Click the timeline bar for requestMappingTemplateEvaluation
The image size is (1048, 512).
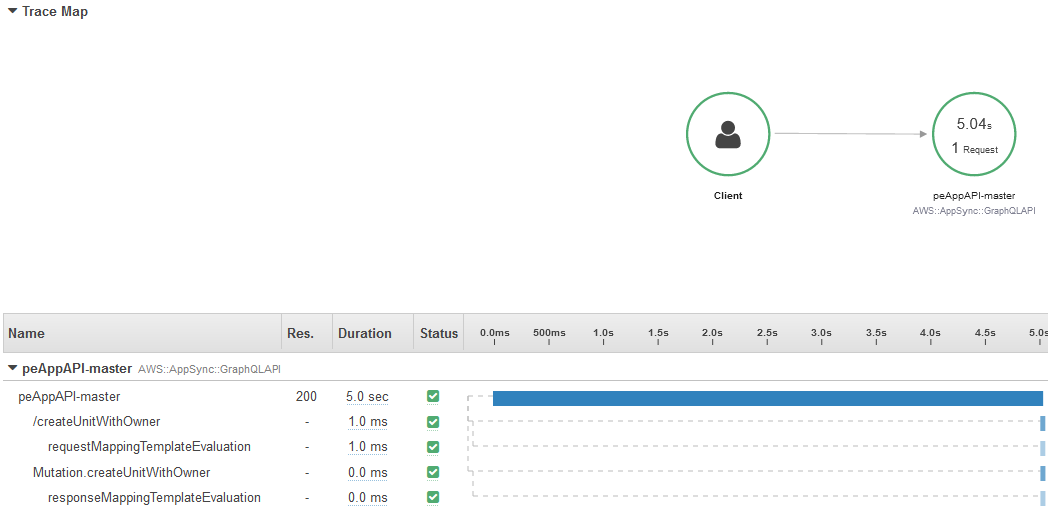tap(1042, 448)
